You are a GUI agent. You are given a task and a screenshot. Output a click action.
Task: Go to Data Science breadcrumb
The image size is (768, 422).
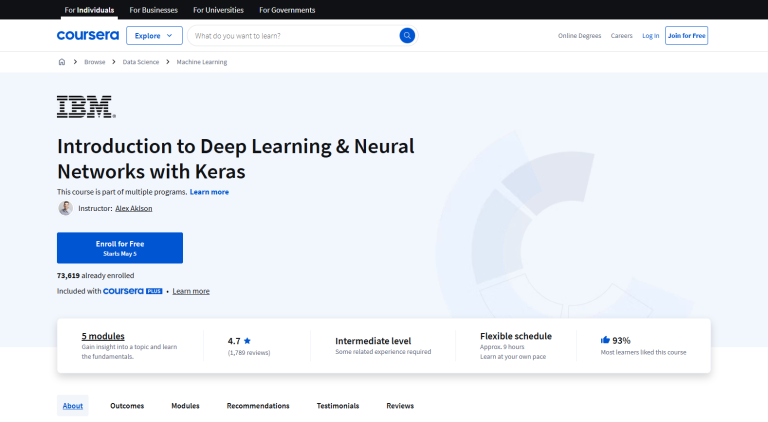[141, 62]
